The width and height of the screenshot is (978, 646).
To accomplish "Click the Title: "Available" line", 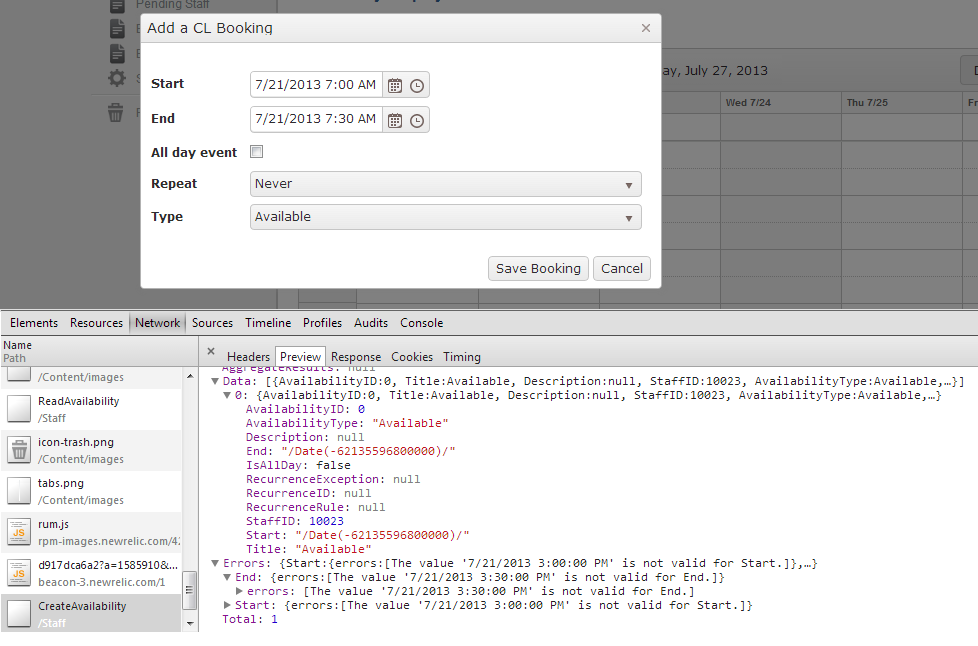I will click(x=309, y=549).
